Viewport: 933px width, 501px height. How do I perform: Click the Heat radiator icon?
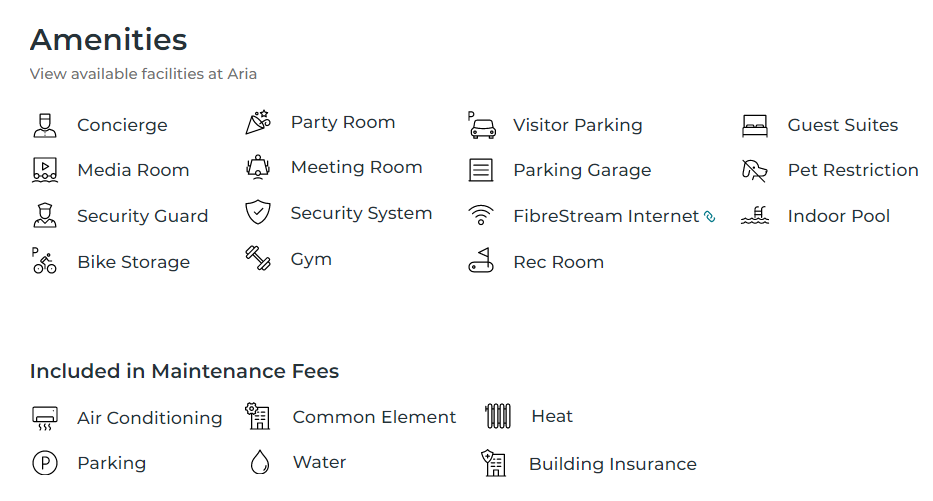coord(498,416)
